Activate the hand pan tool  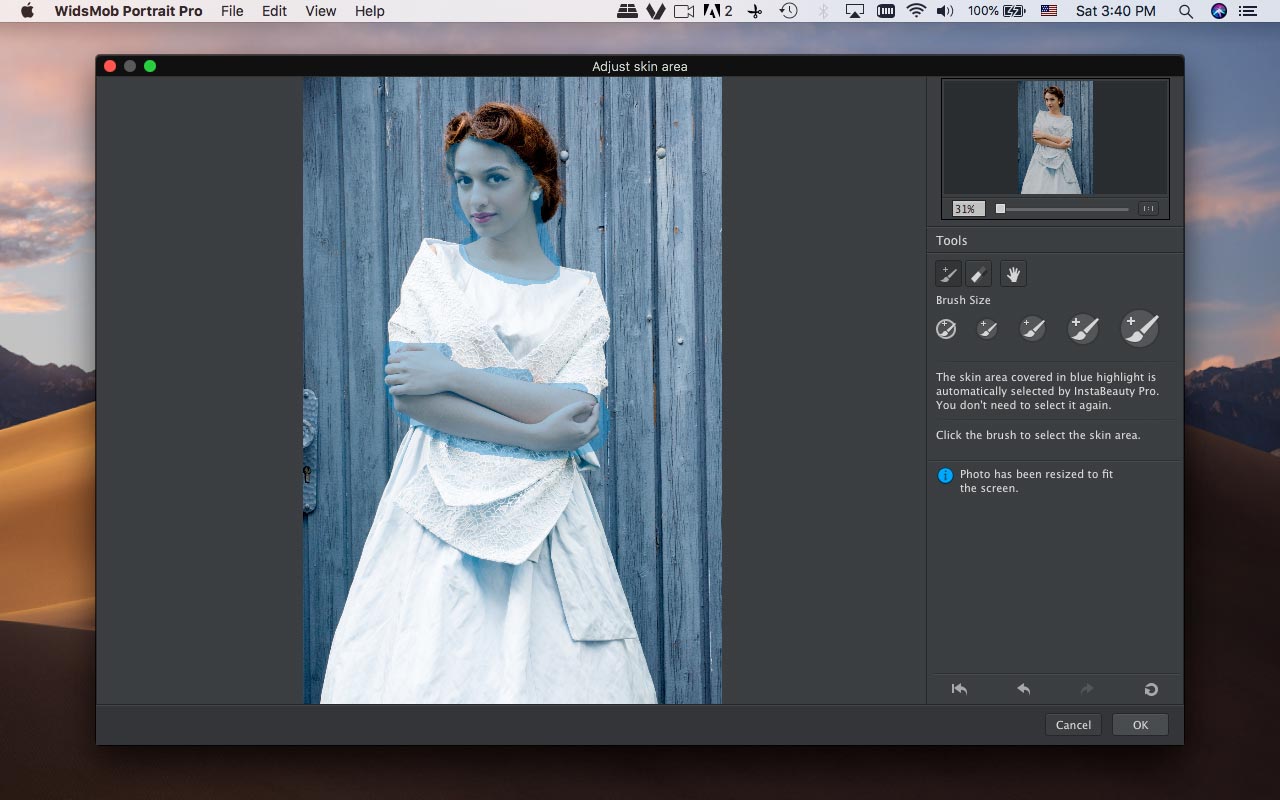coord(1013,274)
